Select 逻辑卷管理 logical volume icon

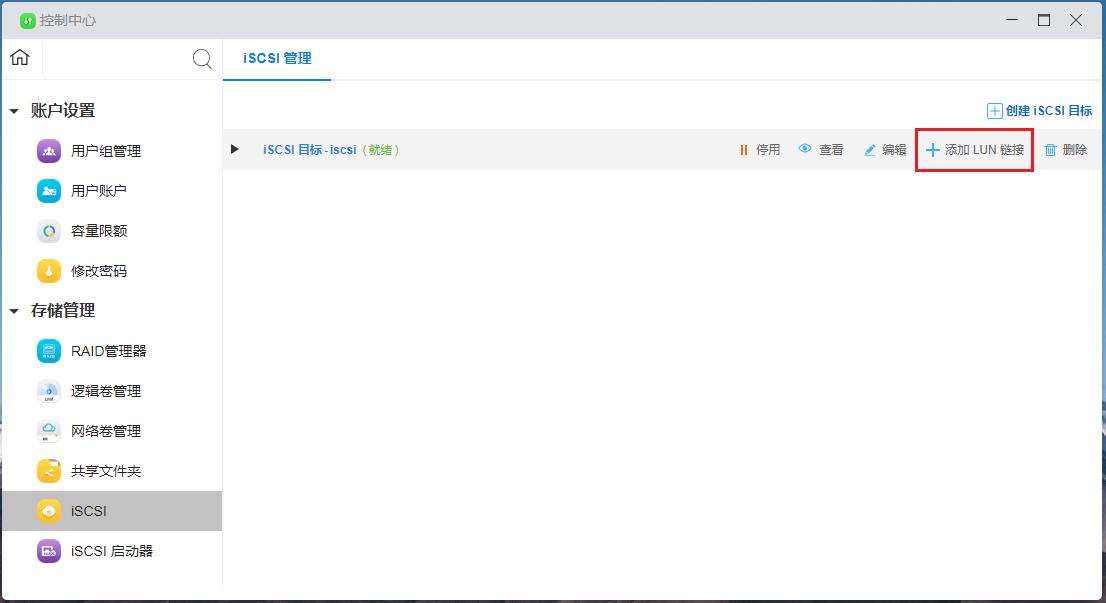pyautogui.click(x=49, y=391)
